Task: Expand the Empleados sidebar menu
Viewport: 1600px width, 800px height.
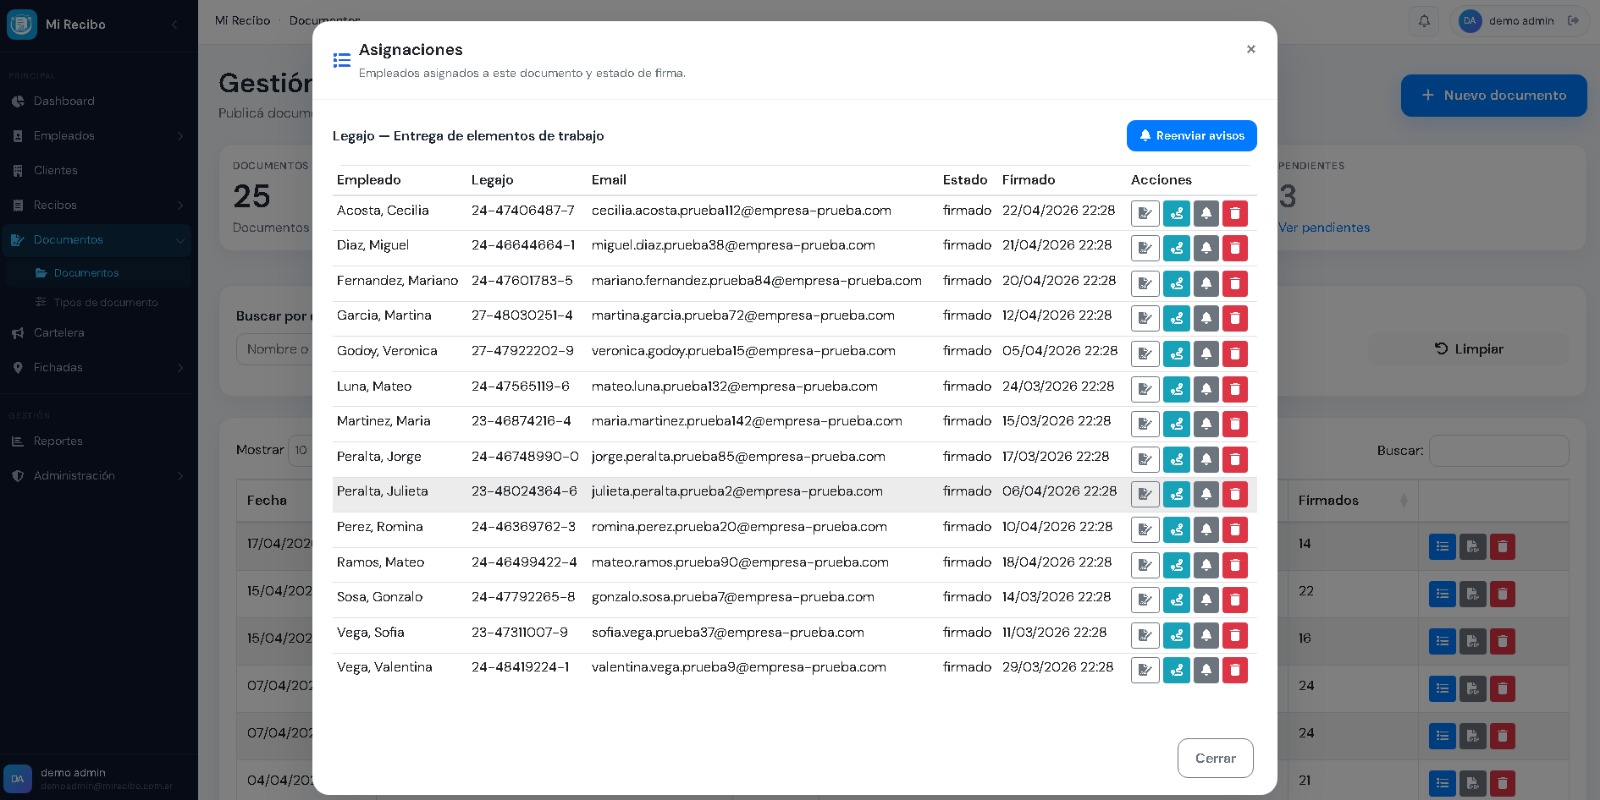Action: pos(98,136)
